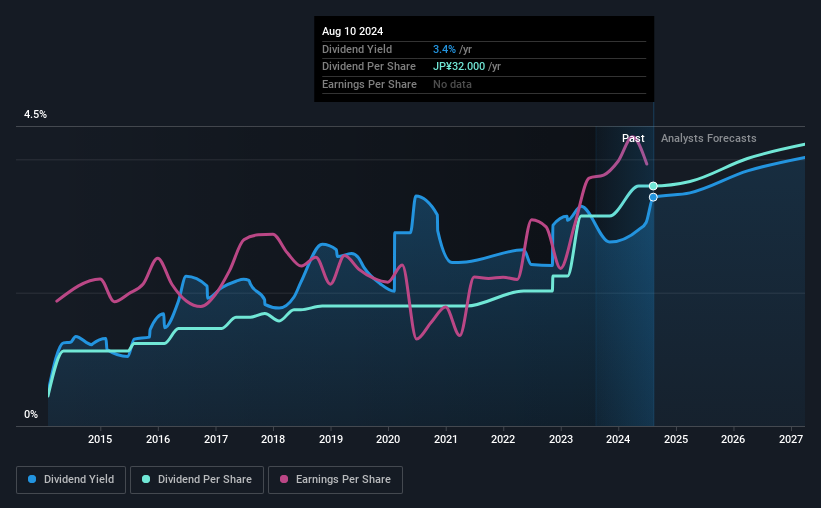Image resolution: width=821 pixels, height=508 pixels.
Task: Click the Past label on the chart
Action: 633,138
